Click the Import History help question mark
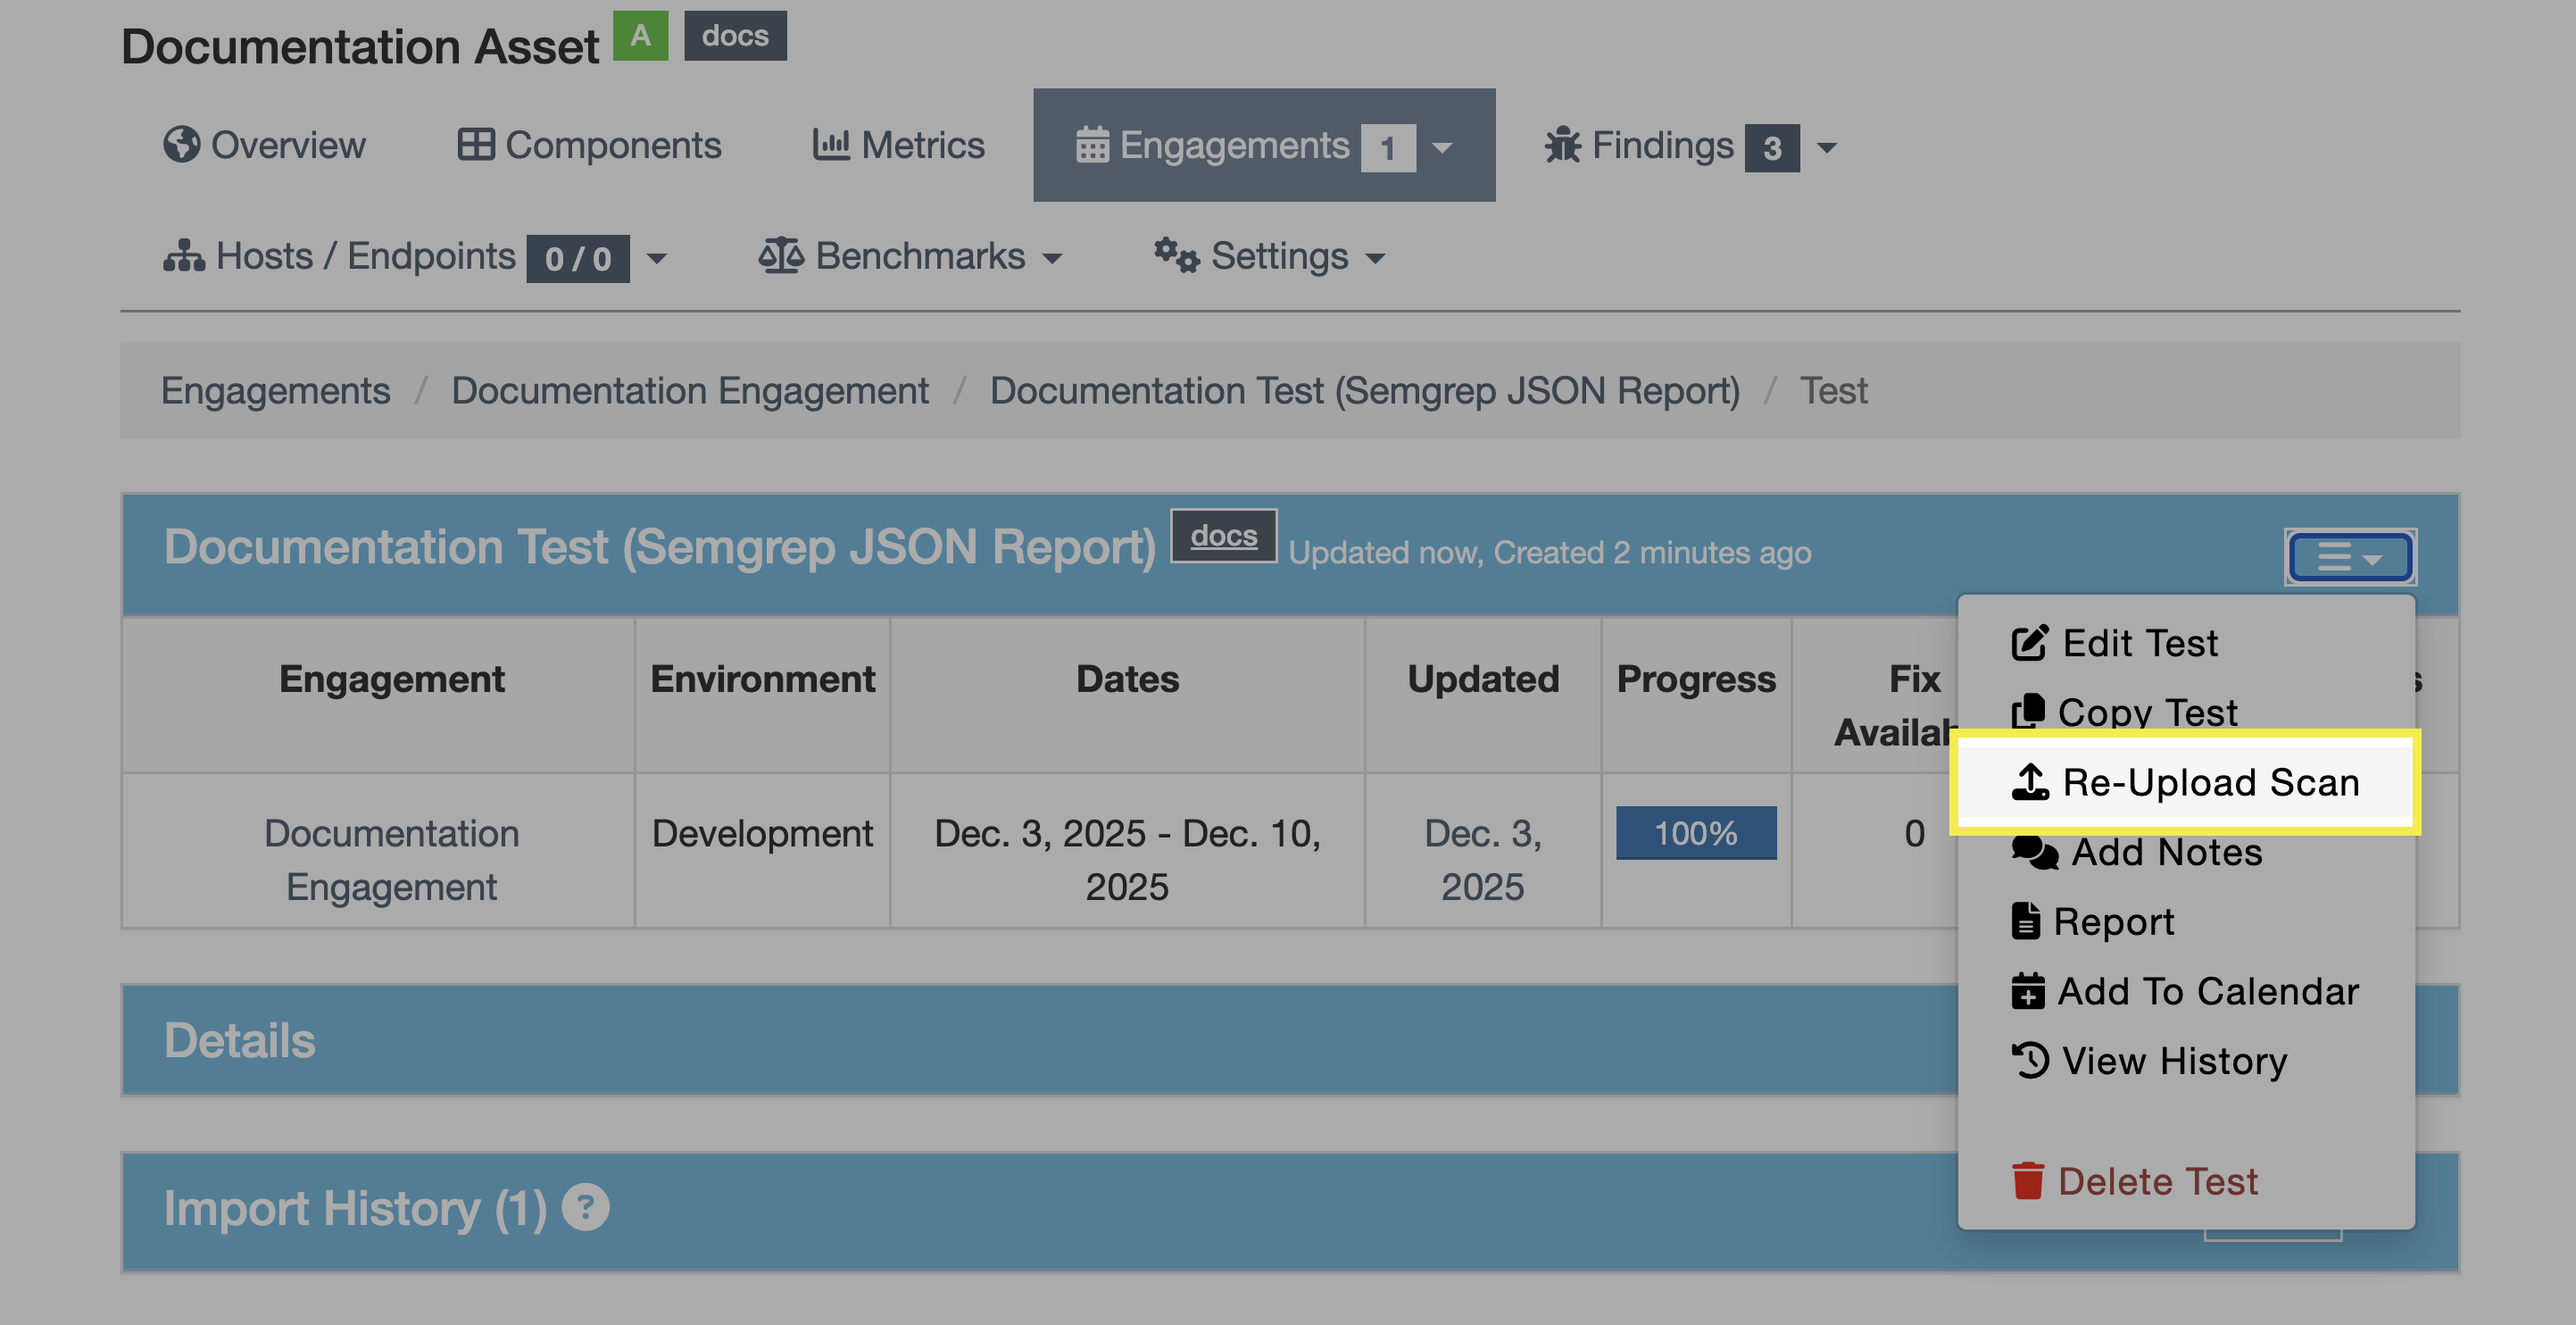2576x1325 pixels. [x=585, y=1207]
